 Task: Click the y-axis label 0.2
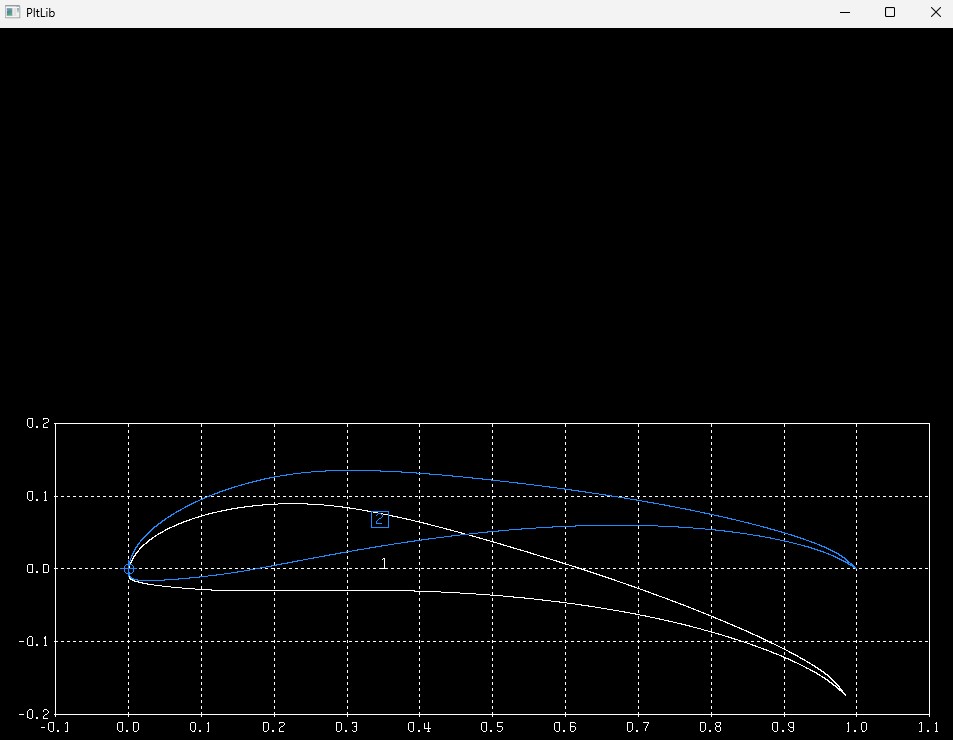click(38, 423)
